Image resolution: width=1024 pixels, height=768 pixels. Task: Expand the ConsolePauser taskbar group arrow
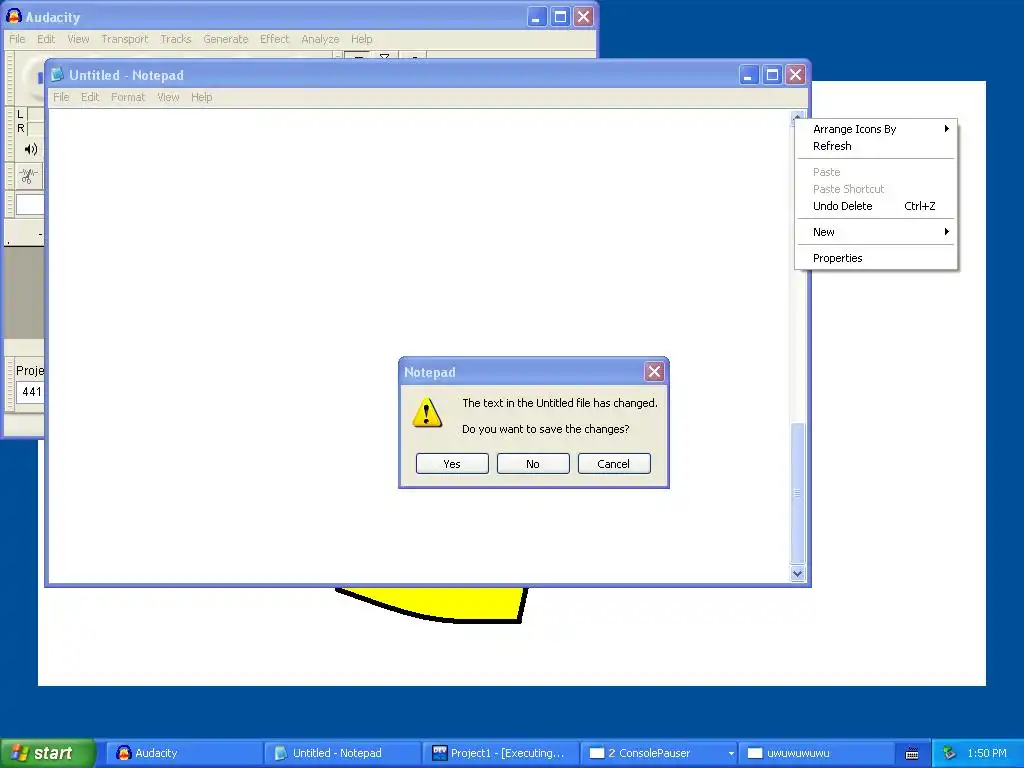click(x=731, y=754)
